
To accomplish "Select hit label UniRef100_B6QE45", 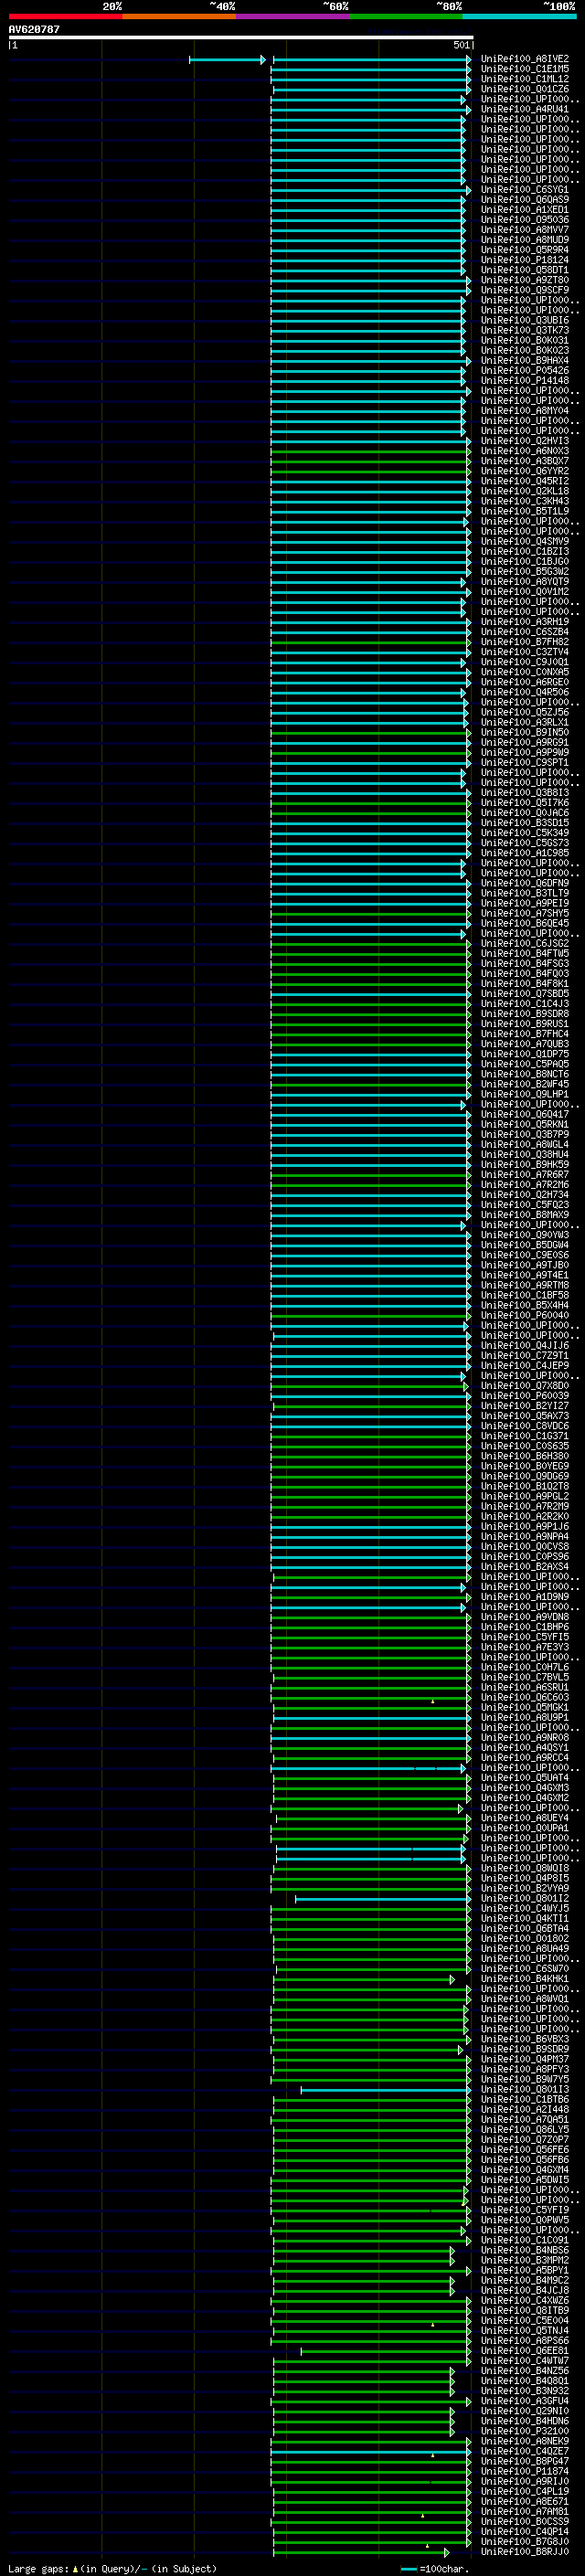I will pos(525,923).
